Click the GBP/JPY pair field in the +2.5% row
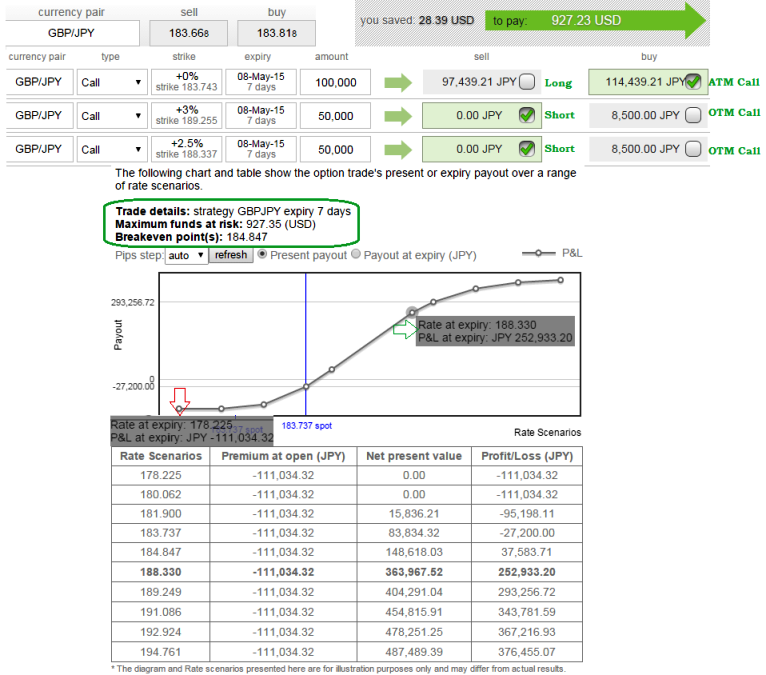Viewport: 766px width, 675px height. pos(39,149)
